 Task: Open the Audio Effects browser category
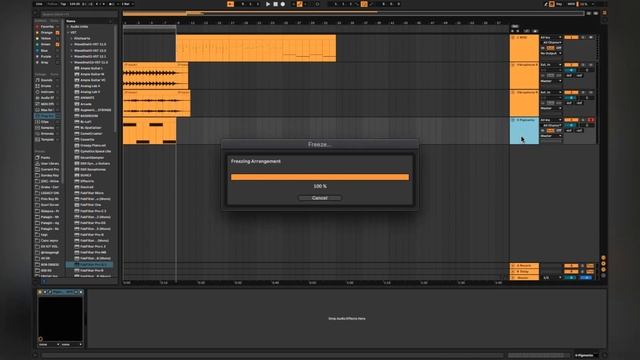(46, 98)
